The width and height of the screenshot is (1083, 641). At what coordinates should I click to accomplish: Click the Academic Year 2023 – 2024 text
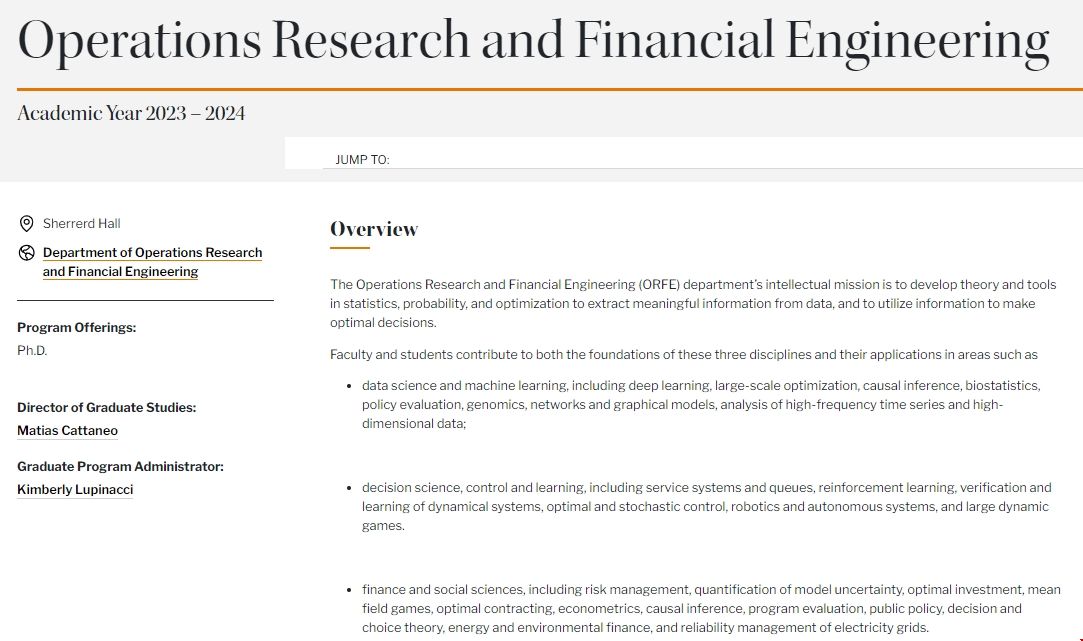(x=131, y=113)
